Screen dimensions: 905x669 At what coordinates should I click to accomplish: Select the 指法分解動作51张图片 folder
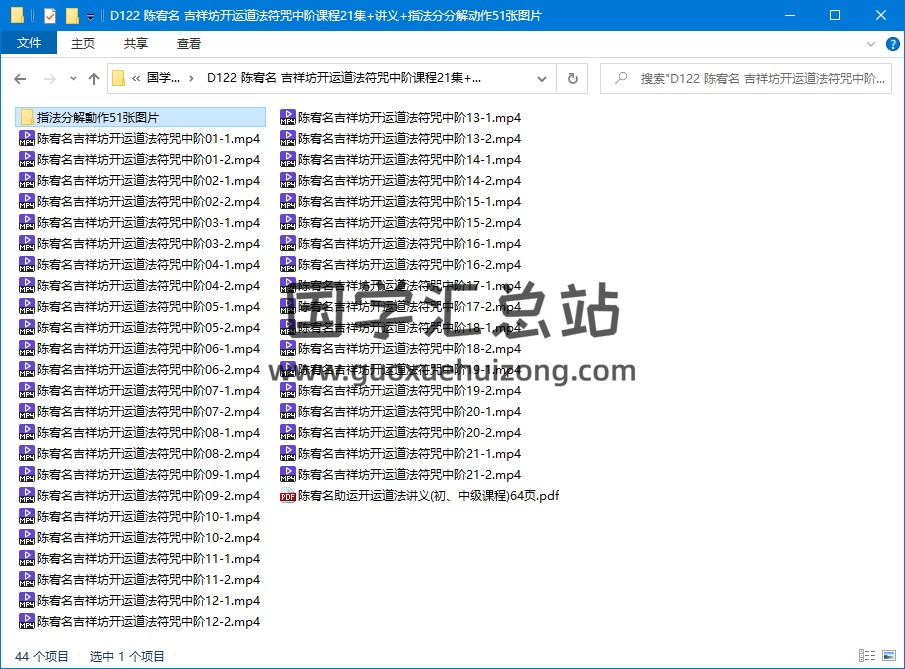[x=97, y=118]
